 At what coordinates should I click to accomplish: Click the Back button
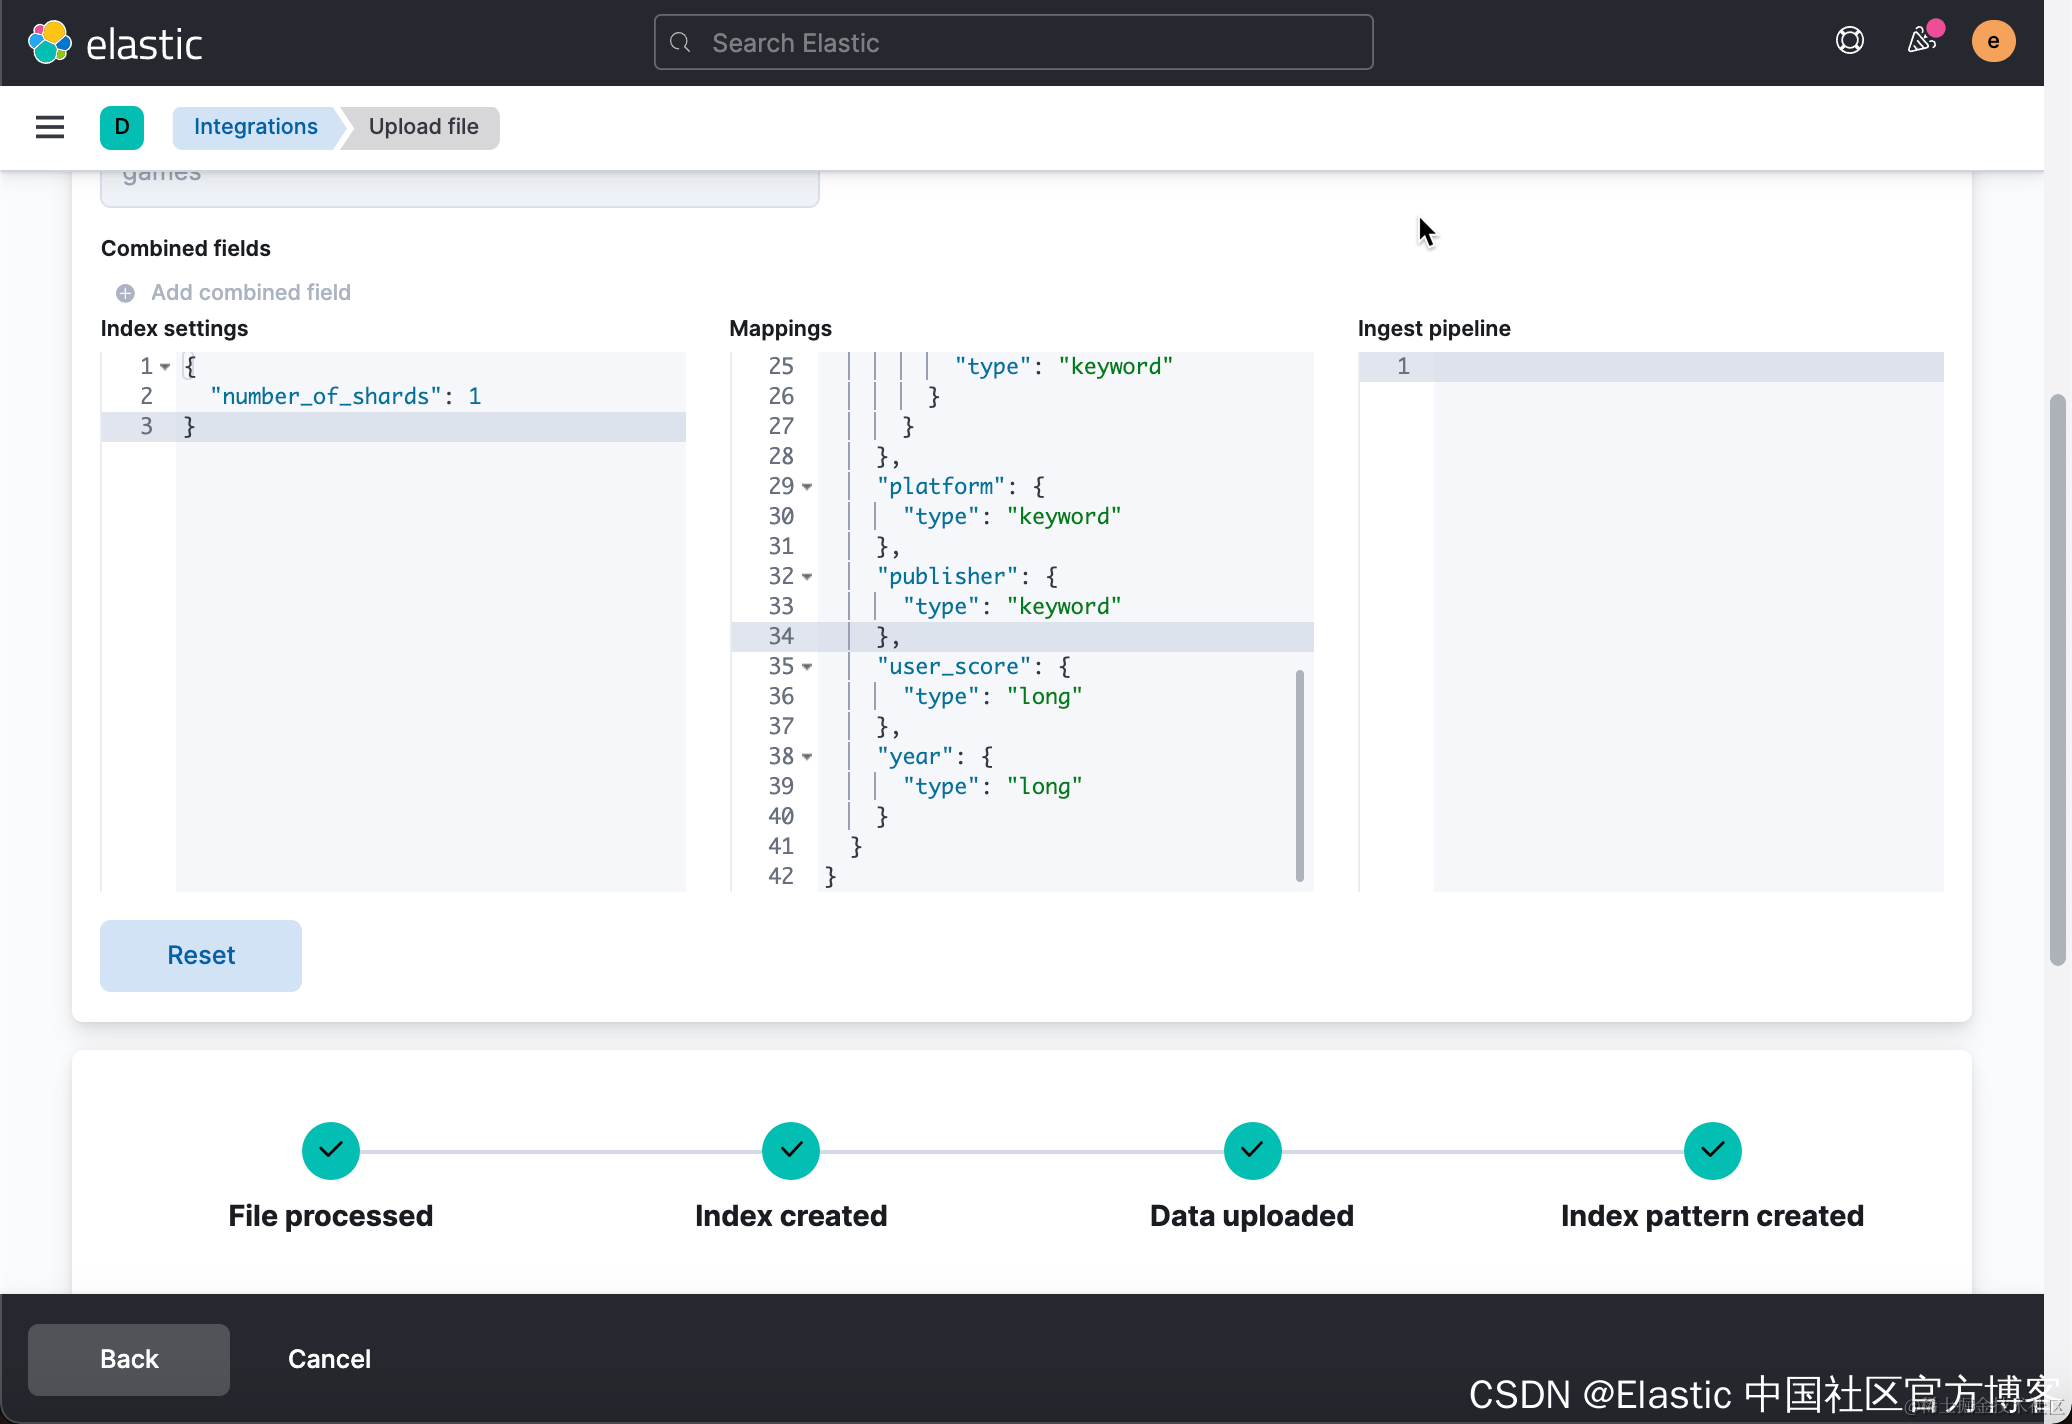point(129,1359)
